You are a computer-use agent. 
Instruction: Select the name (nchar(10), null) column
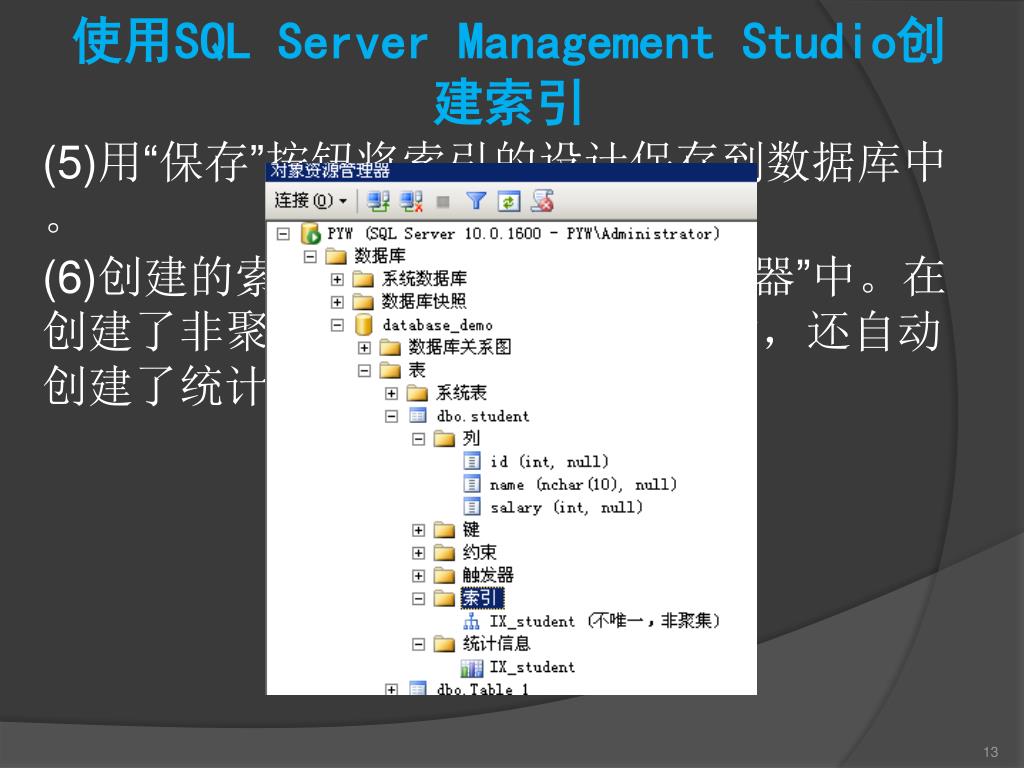[x=583, y=485]
